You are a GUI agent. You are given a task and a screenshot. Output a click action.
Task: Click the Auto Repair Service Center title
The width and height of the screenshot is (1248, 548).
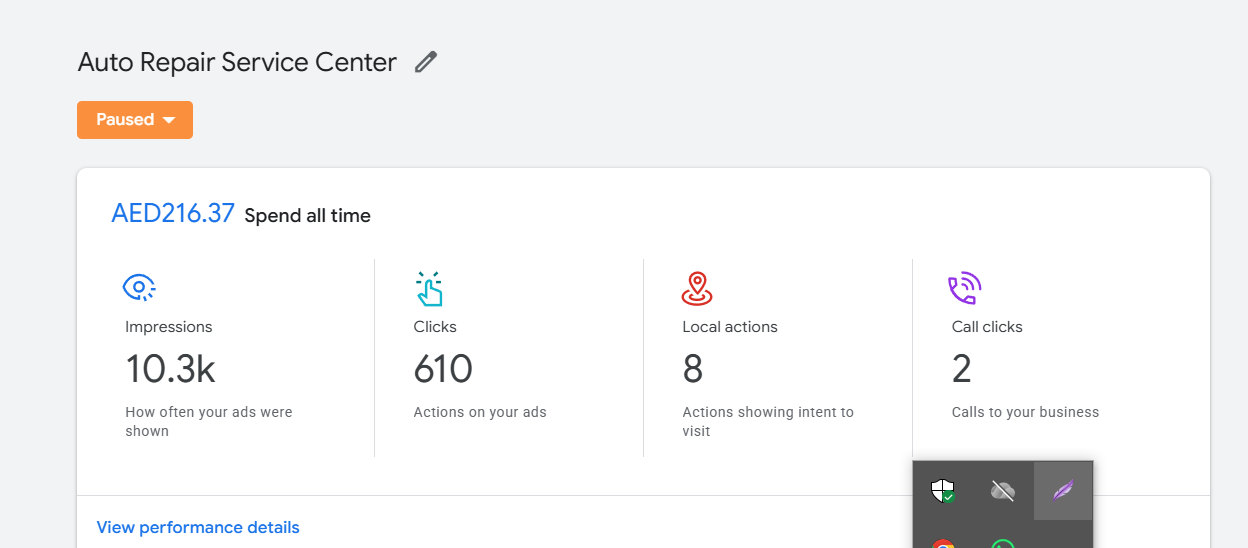tap(237, 62)
